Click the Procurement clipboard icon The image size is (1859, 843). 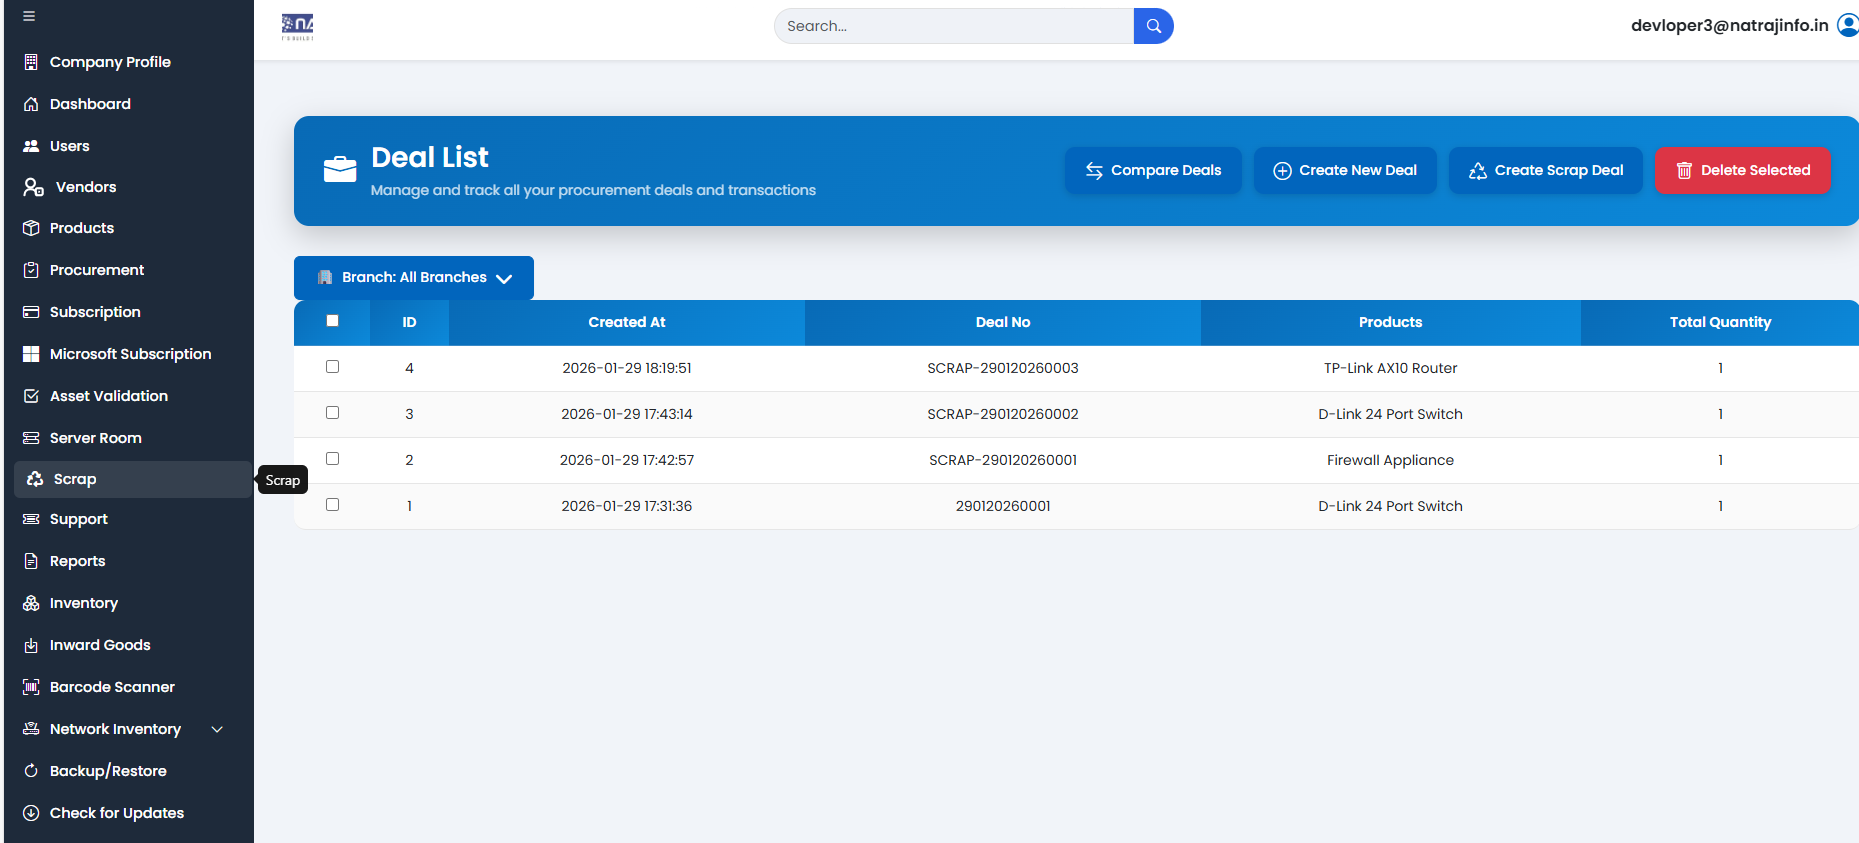[31, 270]
